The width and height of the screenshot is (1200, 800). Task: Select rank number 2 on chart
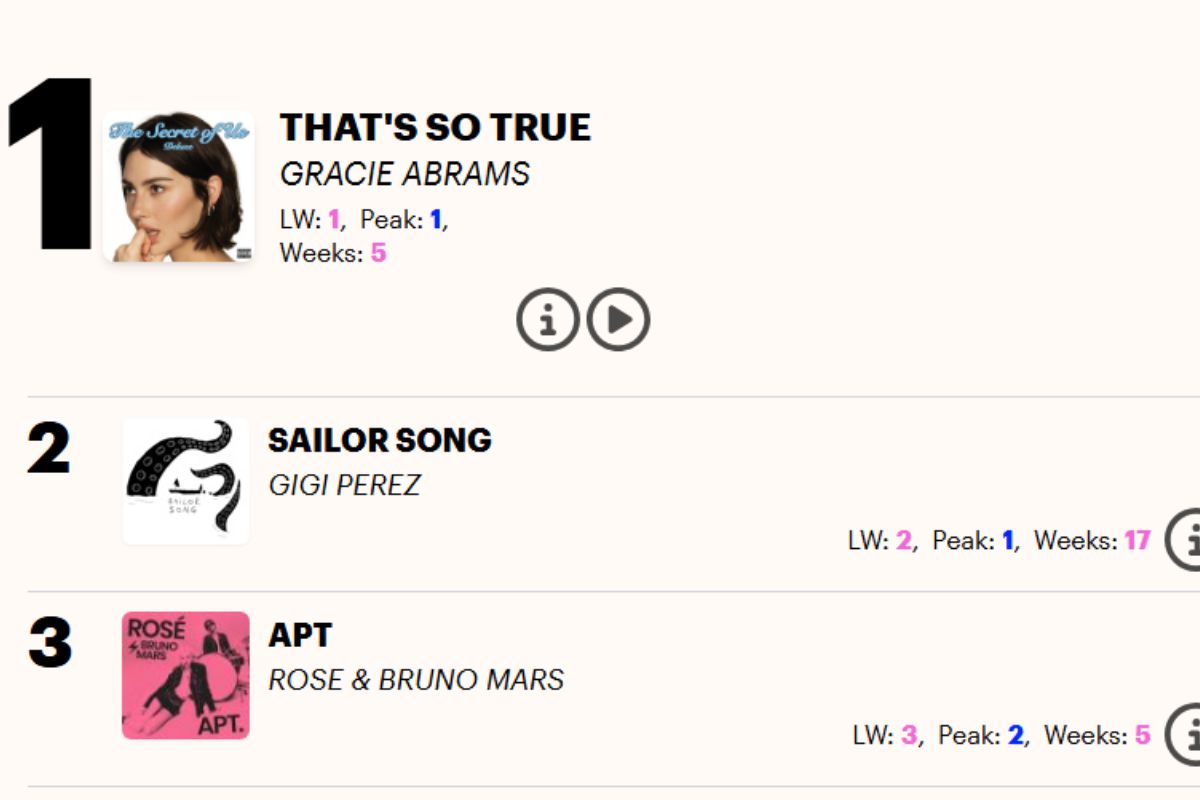coord(49,450)
